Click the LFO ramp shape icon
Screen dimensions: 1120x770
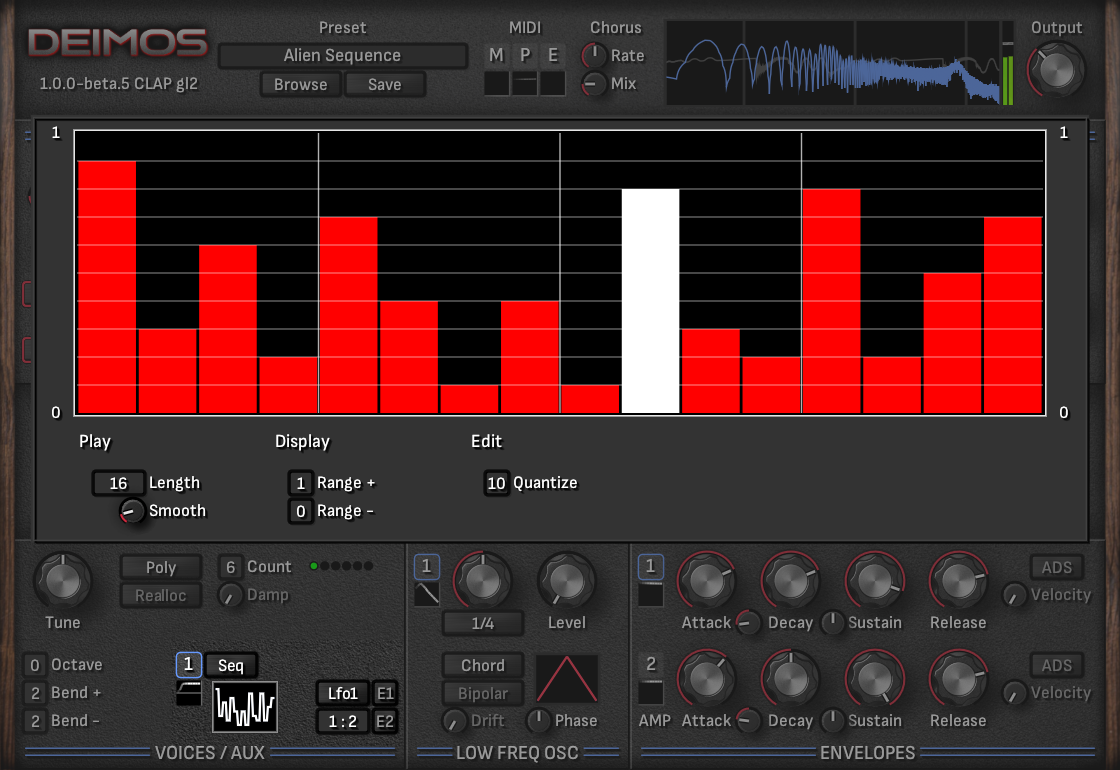pyautogui.click(x=426, y=594)
